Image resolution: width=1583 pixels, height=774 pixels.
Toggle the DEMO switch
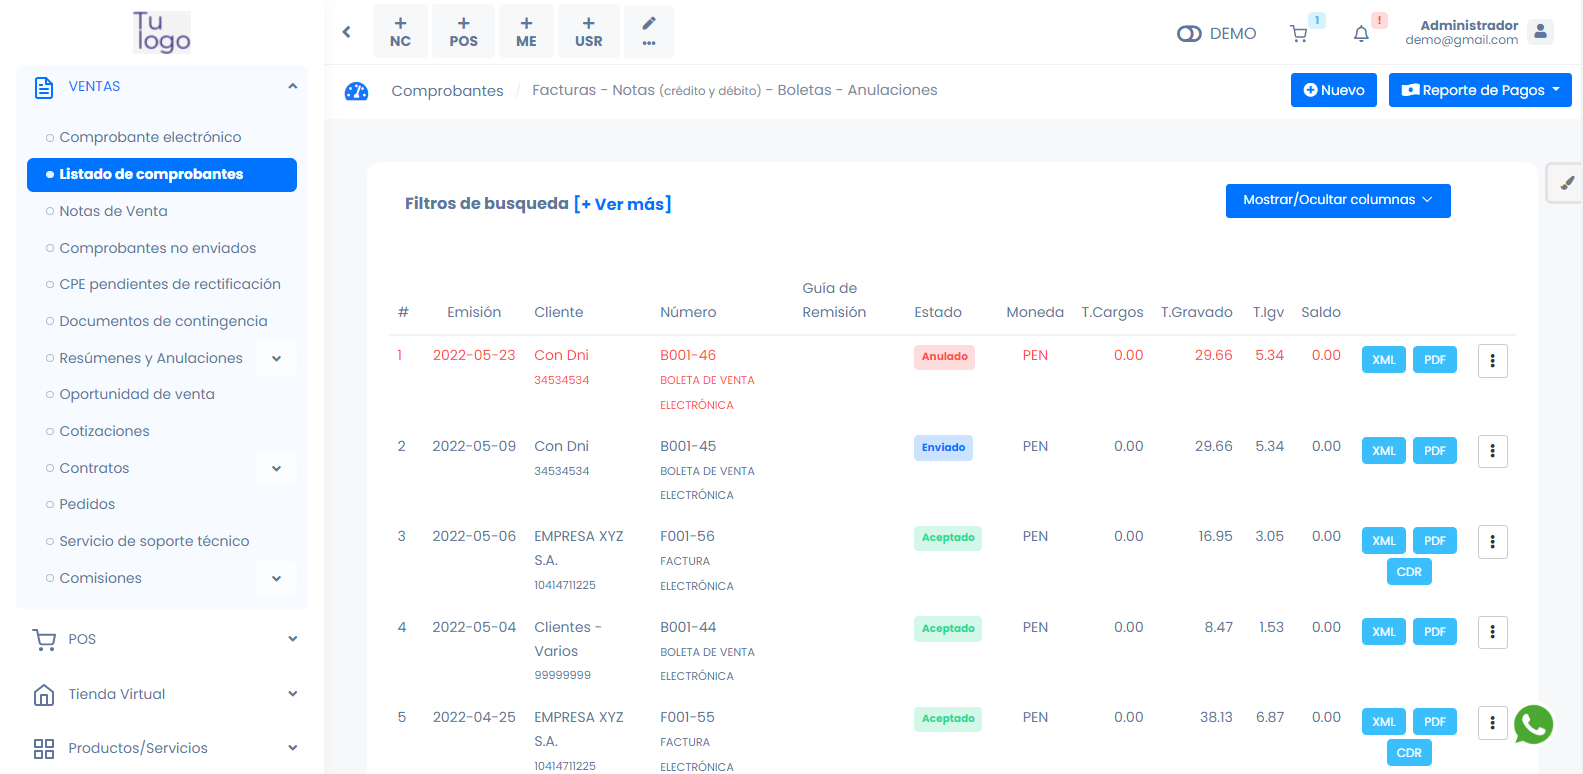tap(1189, 34)
